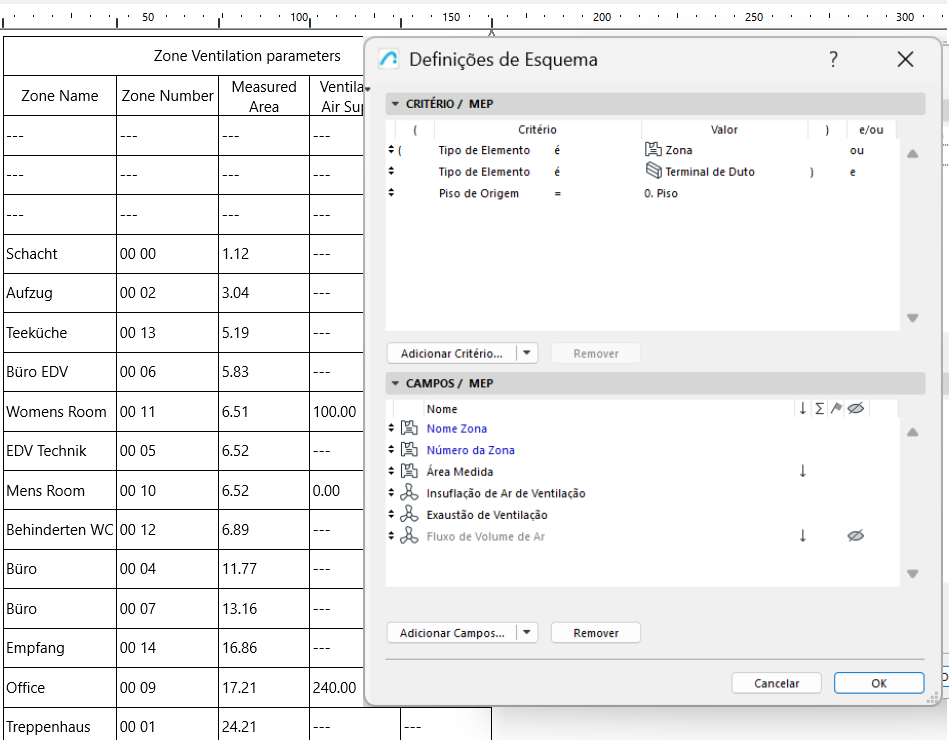Click the fan icon beside Fluxo de Volume de Ar

tap(409, 536)
